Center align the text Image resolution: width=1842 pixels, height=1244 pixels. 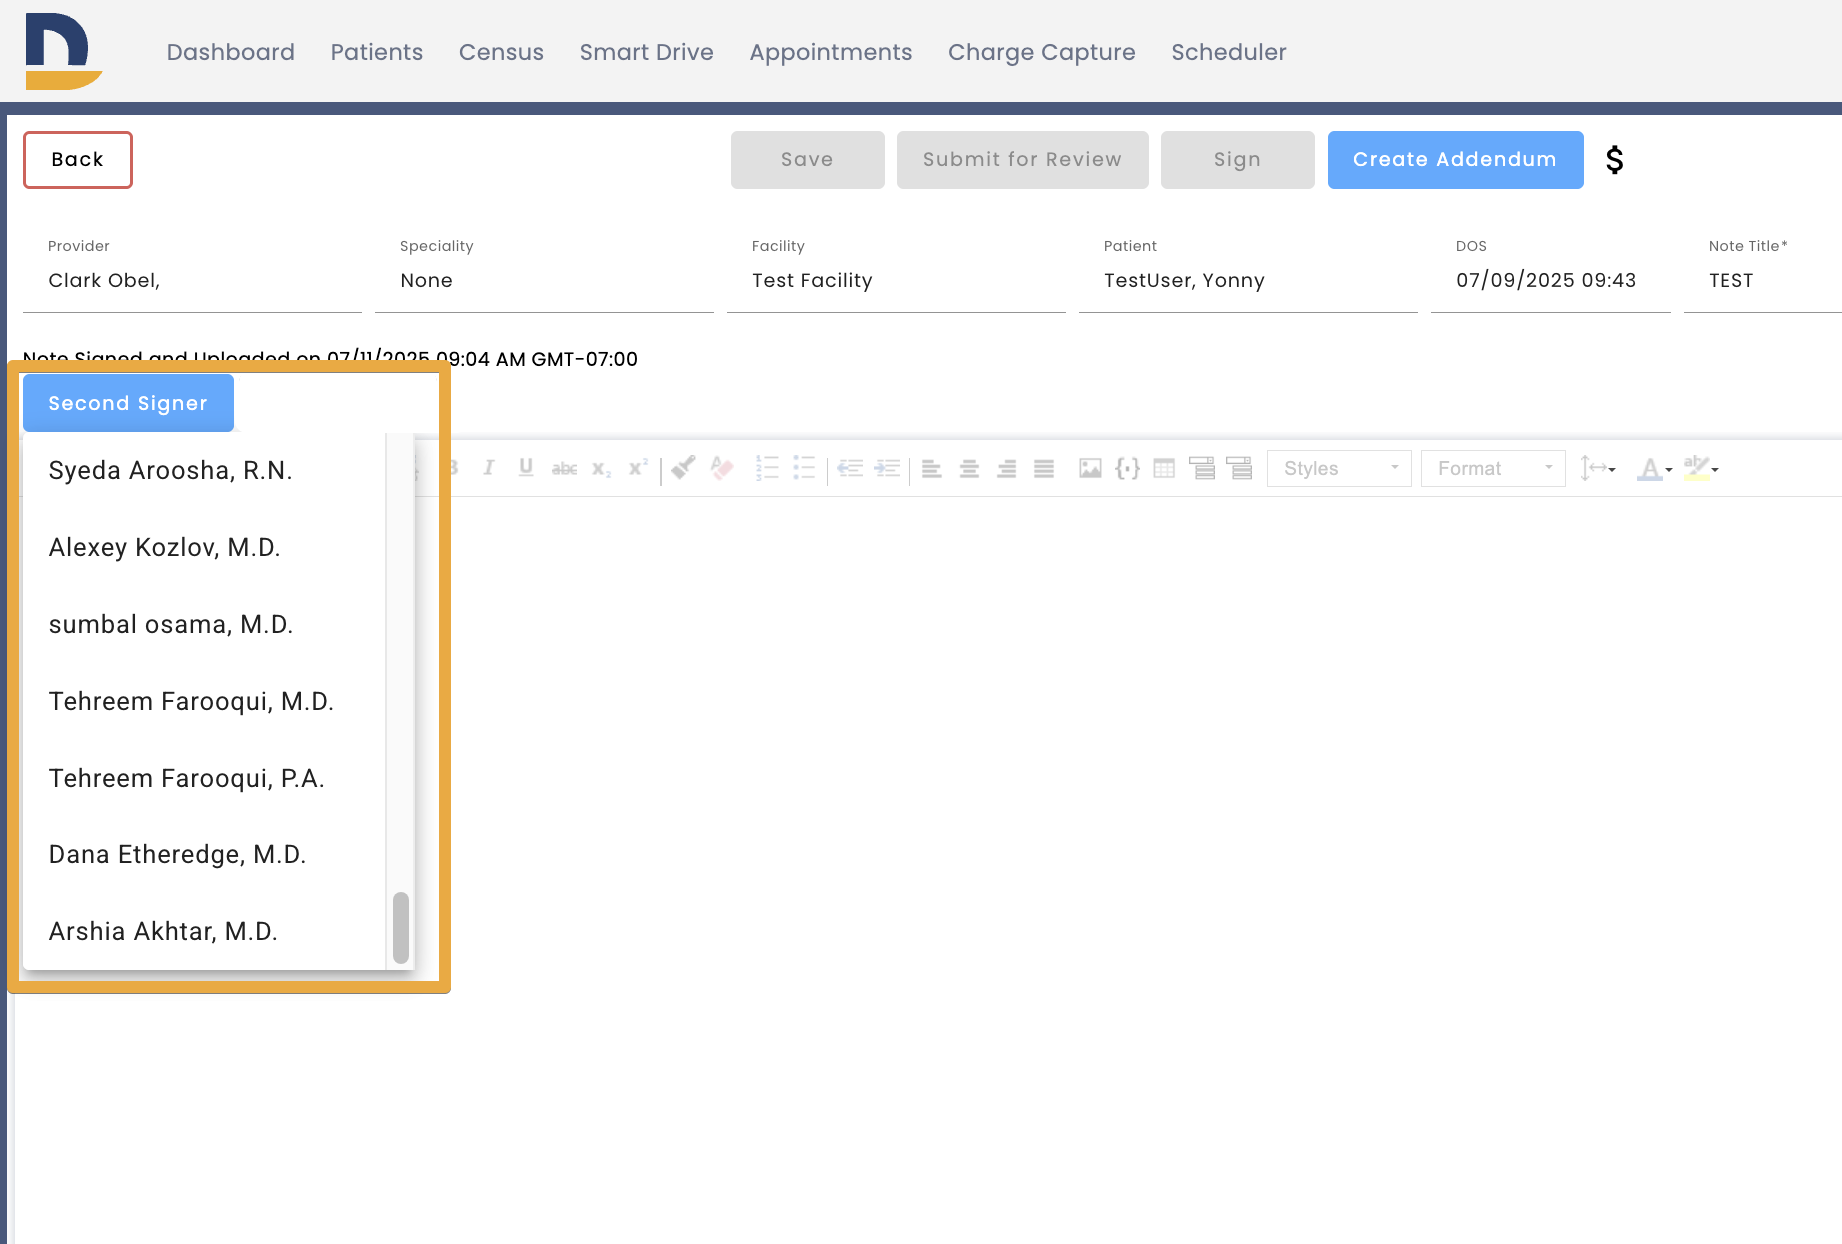point(969,468)
